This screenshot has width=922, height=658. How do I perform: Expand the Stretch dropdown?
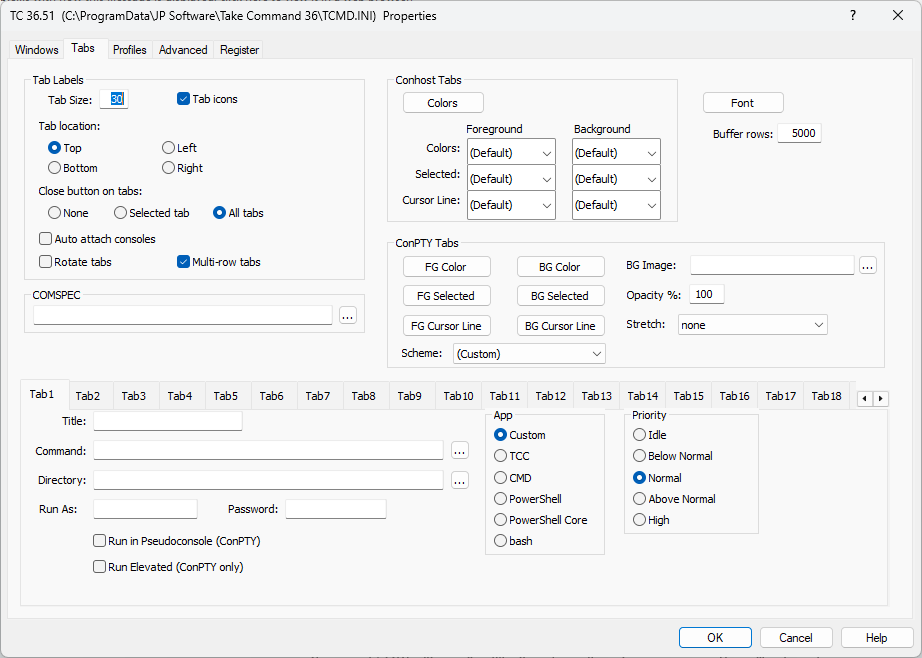(x=753, y=325)
